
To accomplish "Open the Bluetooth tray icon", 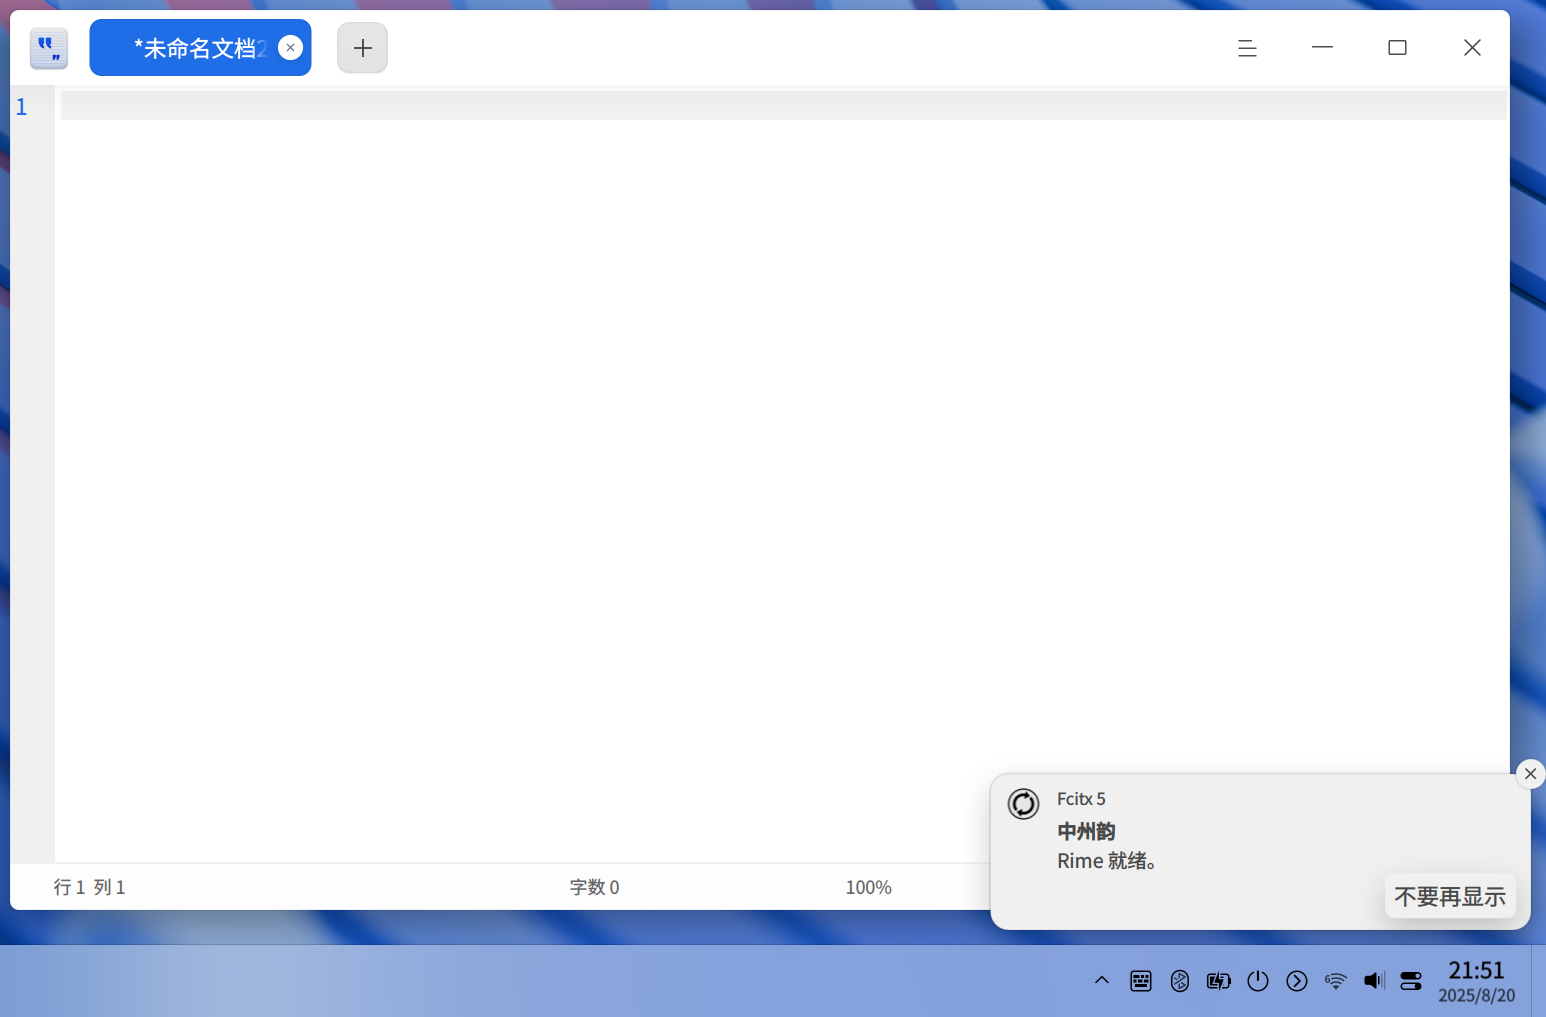I will [1180, 981].
